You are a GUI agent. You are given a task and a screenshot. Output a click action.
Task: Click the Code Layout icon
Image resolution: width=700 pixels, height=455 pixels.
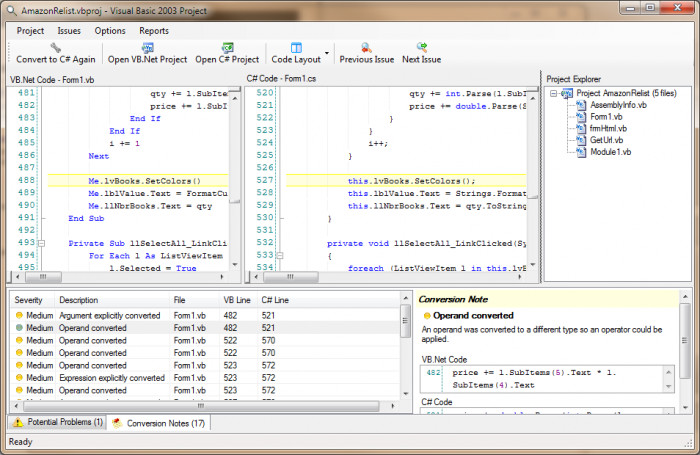(x=296, y=47)
